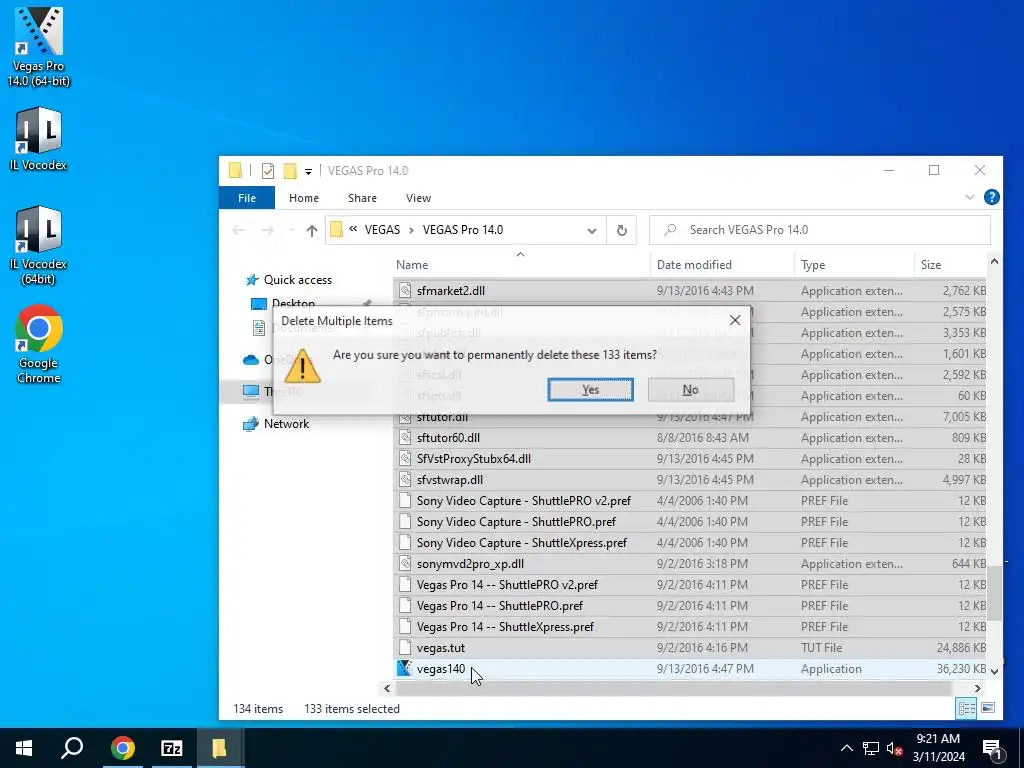Refresh the VEGAS Pro 14.0 folder

tap(622, 231)
